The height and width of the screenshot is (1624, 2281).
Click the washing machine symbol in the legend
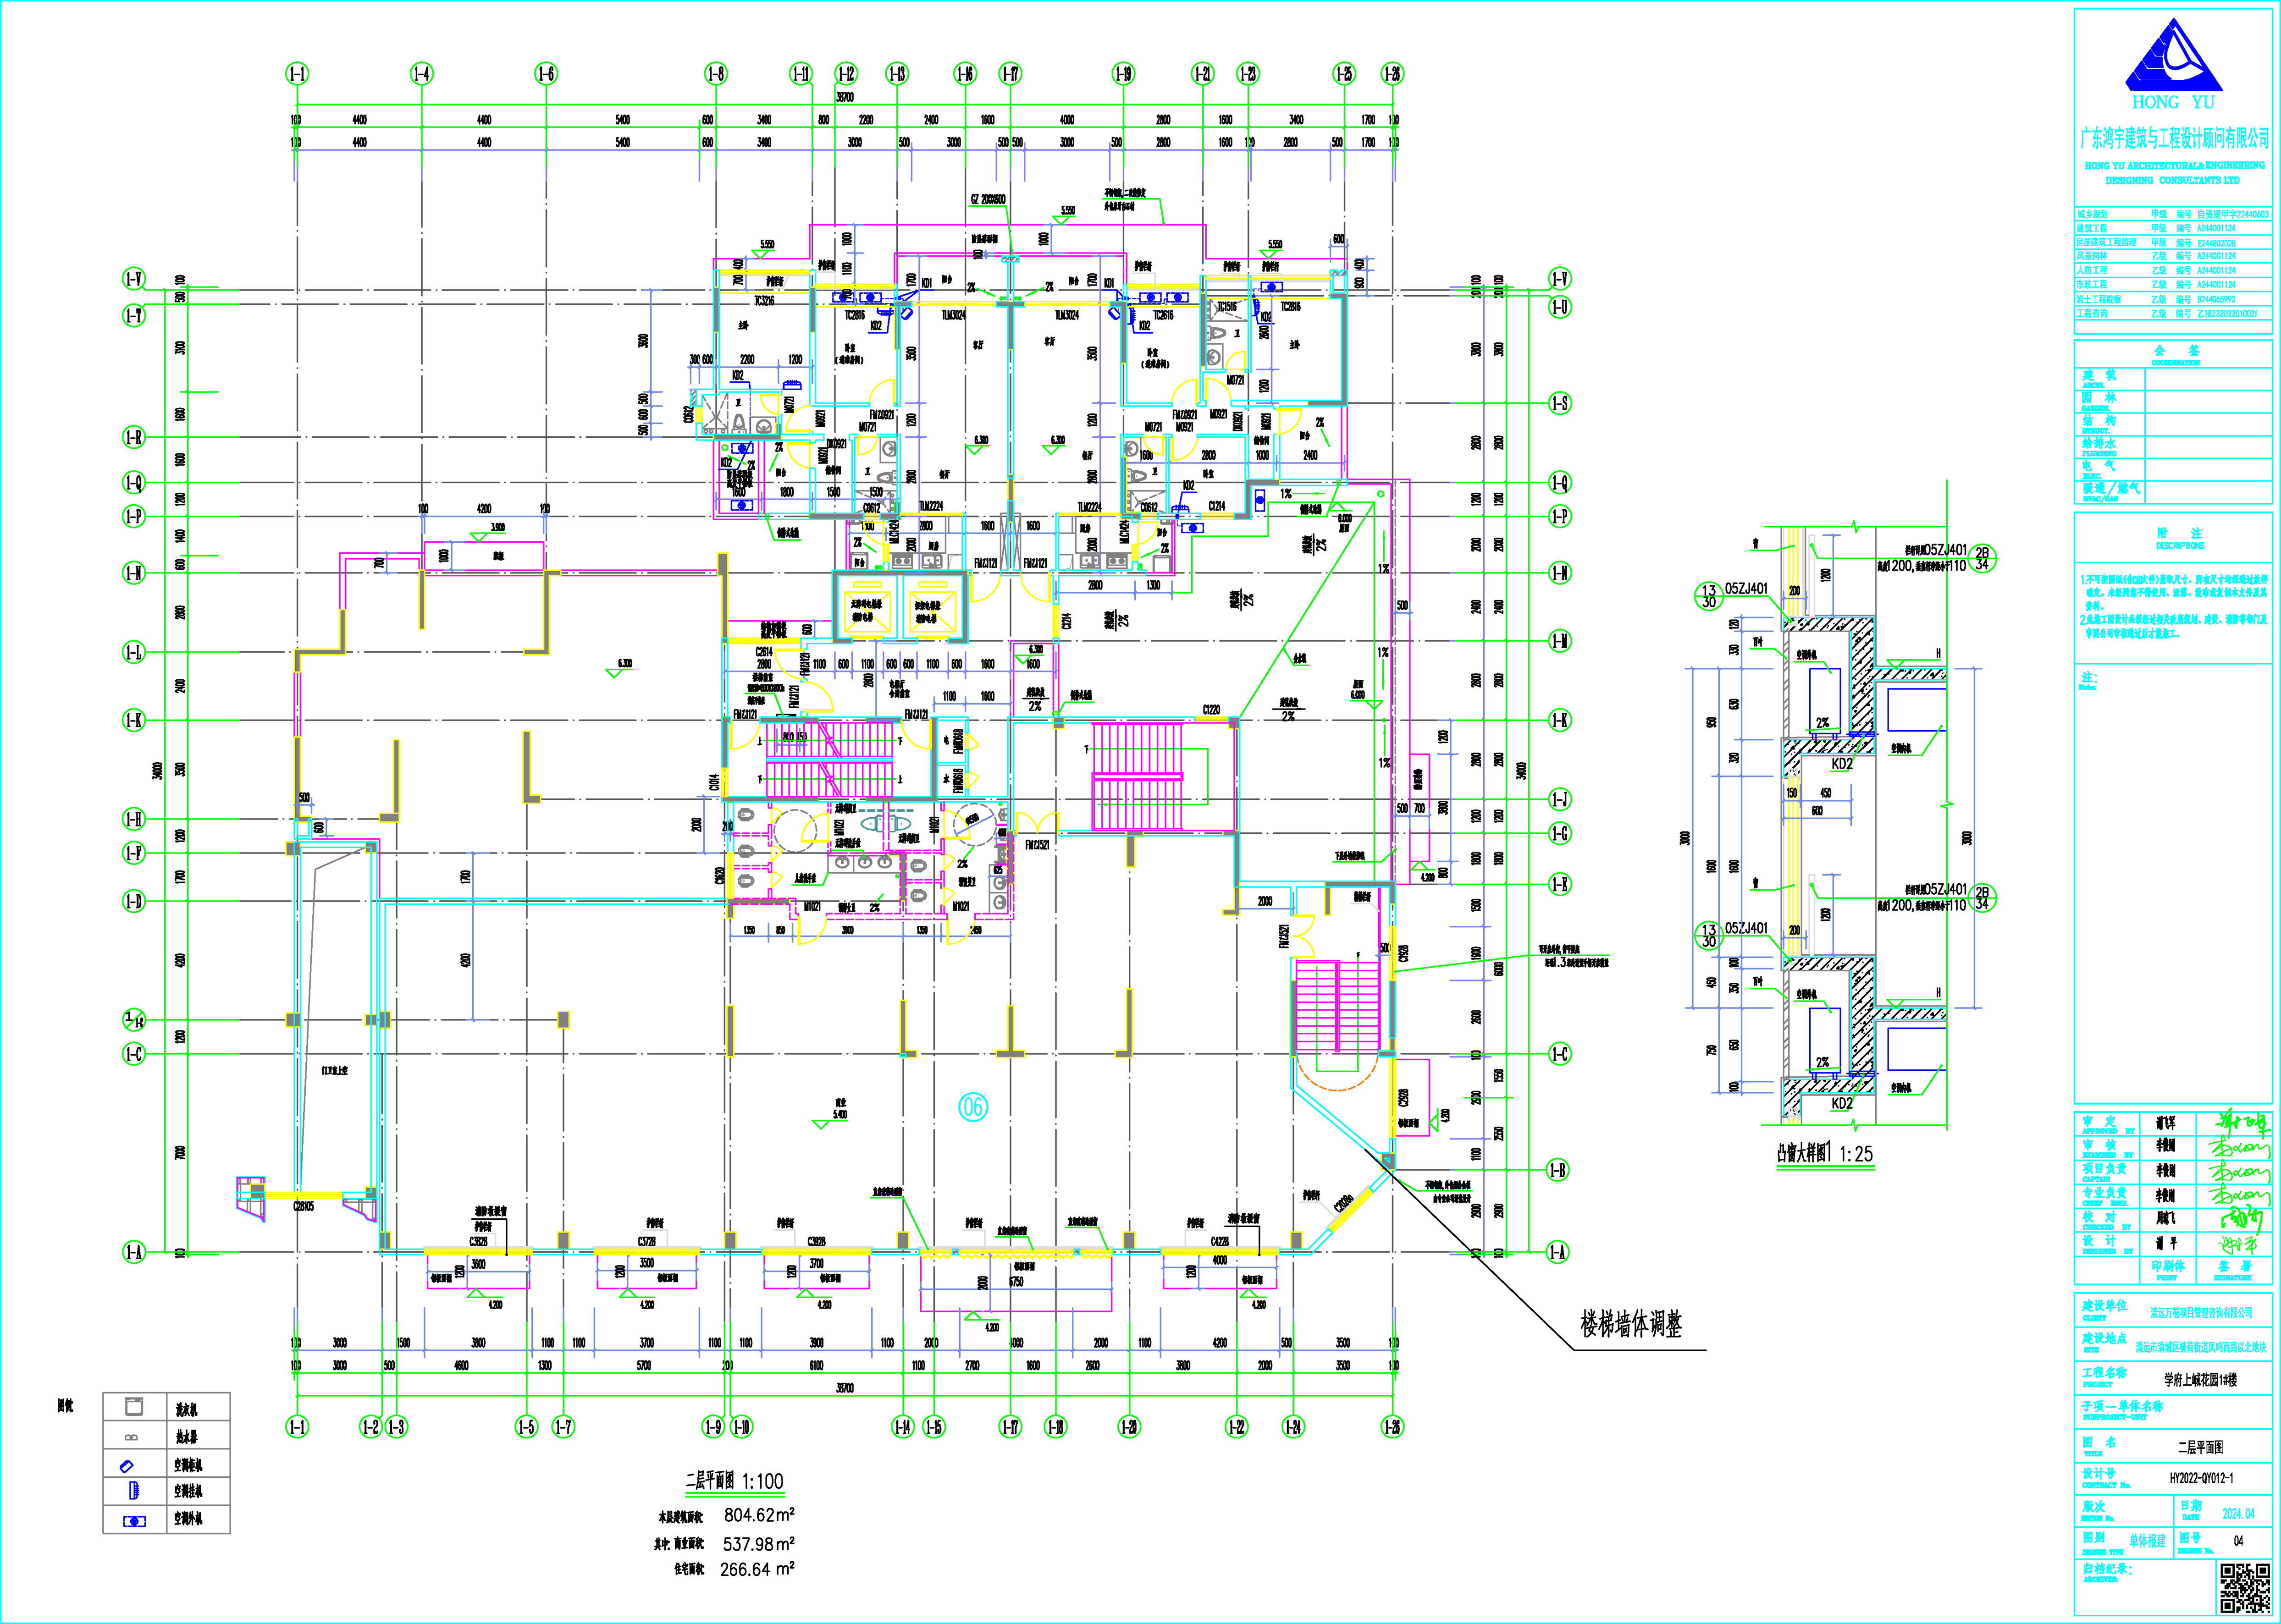[134, 1407]
